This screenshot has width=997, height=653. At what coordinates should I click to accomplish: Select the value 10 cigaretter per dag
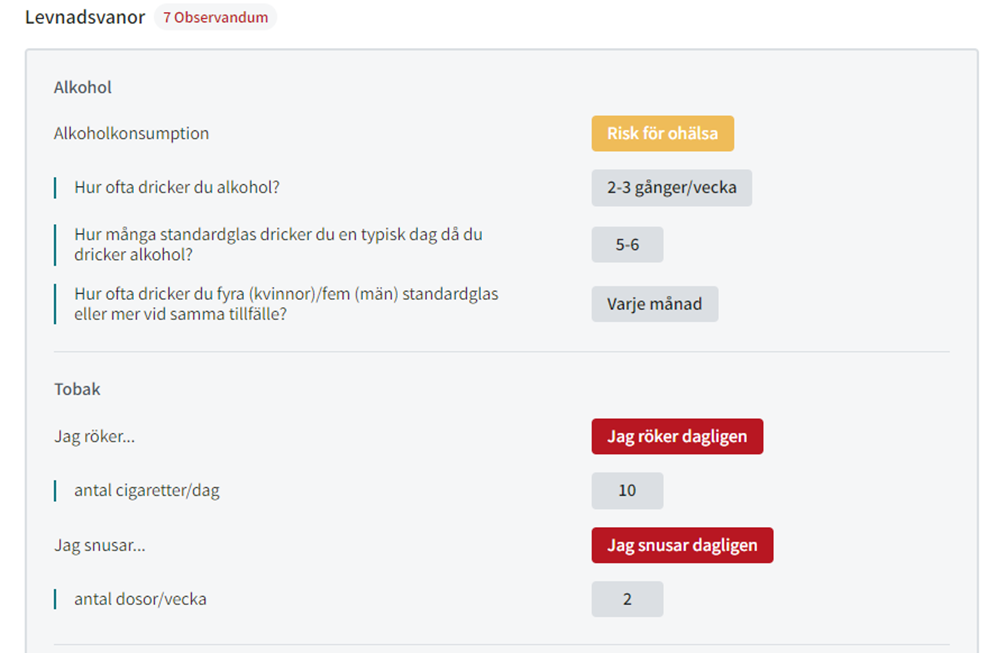(x=627, y=491)
